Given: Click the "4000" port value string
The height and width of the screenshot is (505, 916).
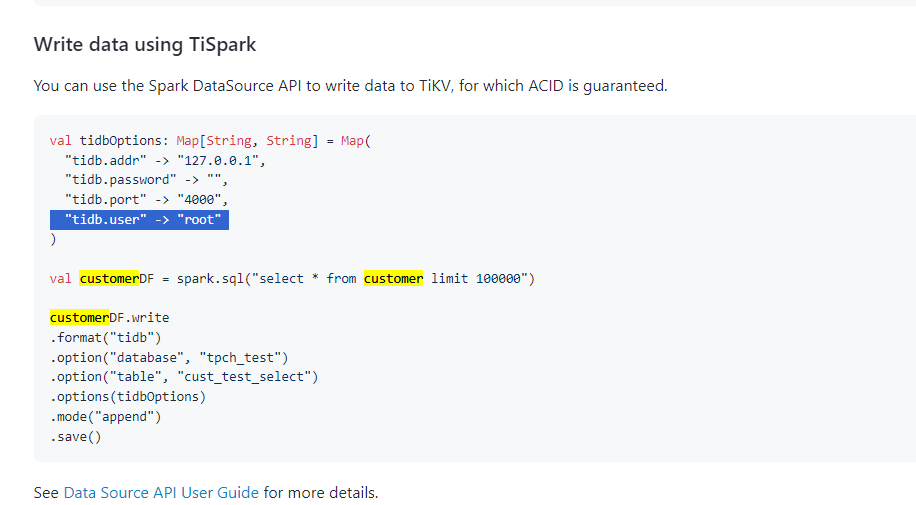Looking at the screenshot, I should tap(203, 200).
